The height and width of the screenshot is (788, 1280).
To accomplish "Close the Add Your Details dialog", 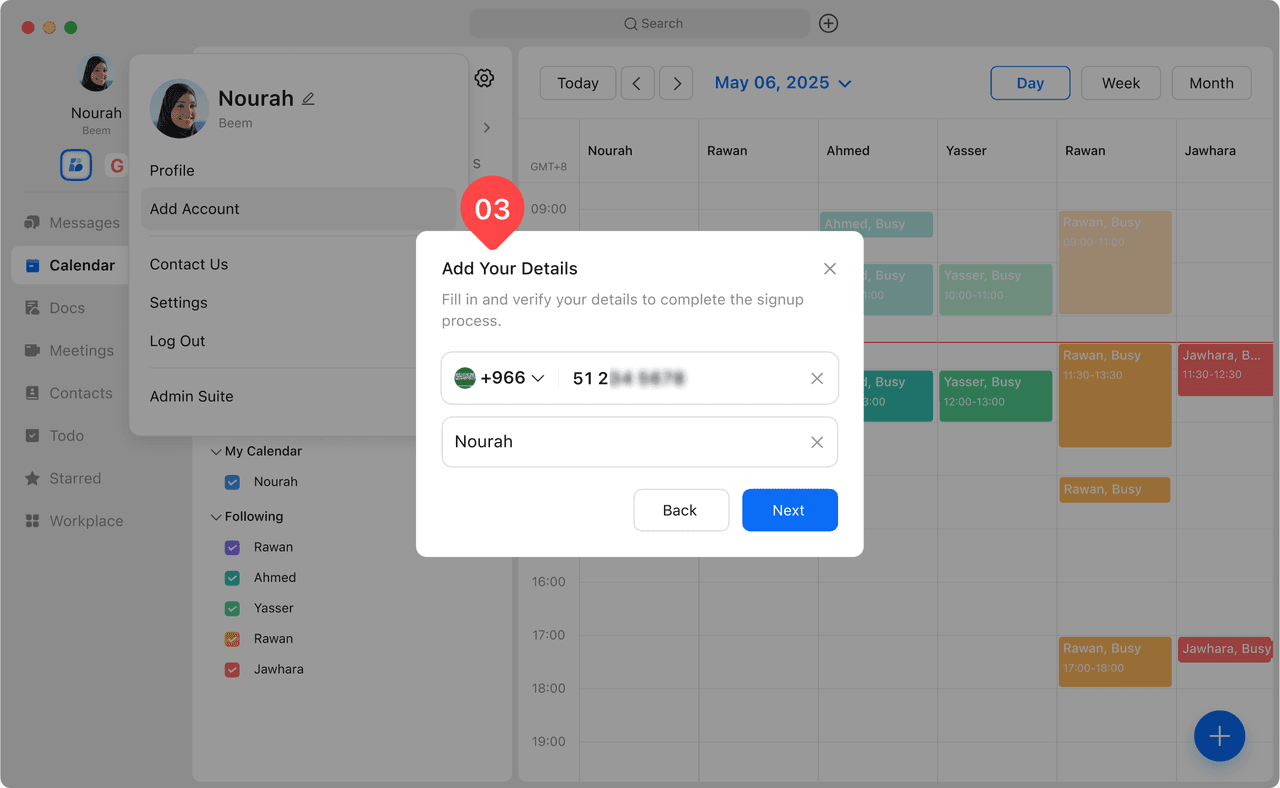I will (829, 269).
